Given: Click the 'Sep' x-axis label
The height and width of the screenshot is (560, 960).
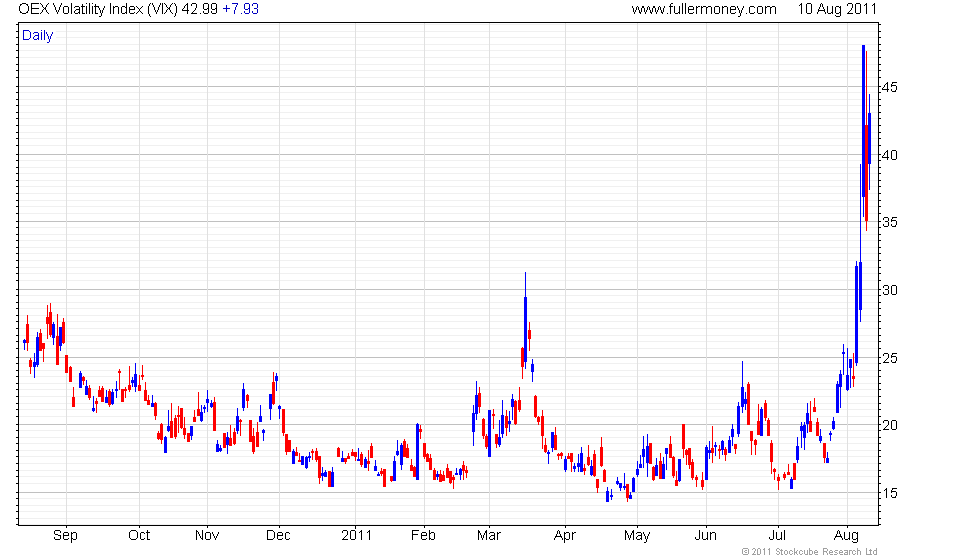Looking at the screenshot, I should coord(66,536).
